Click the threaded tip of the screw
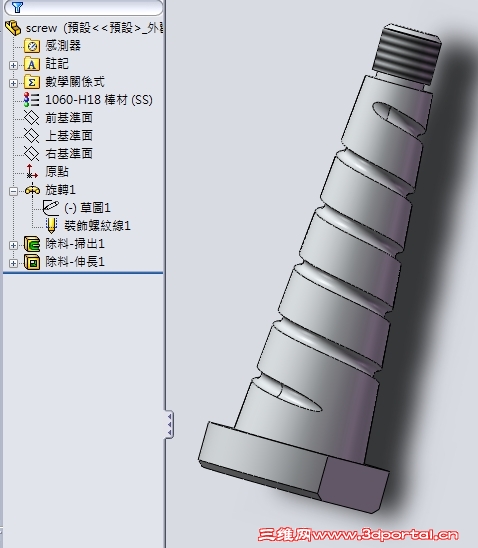478x548 pixels. point(407,55)
